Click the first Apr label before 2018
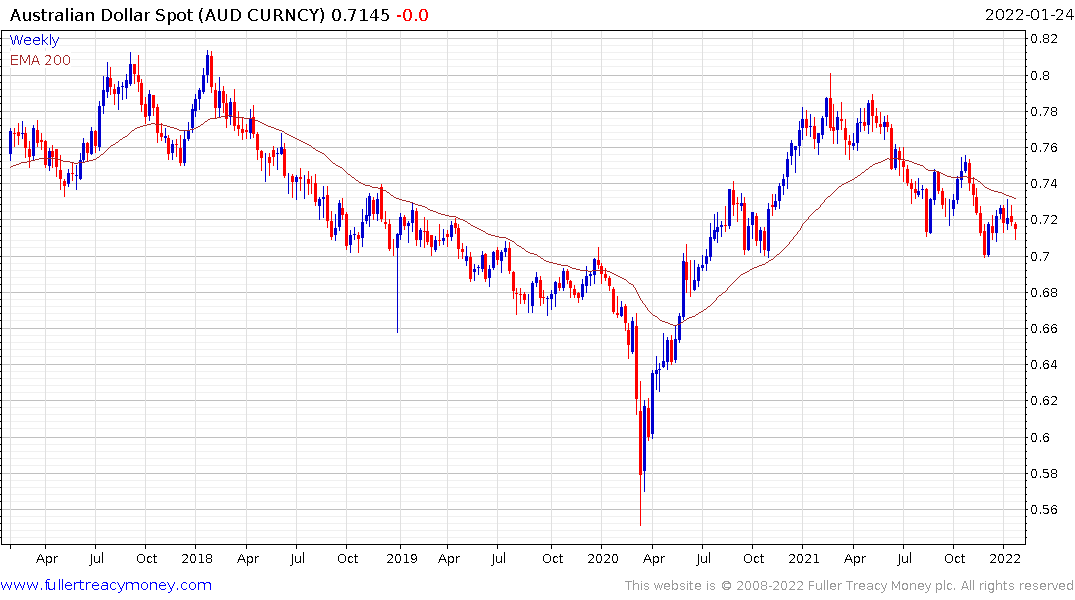This screenshot has height=600, width=1075. [47, 560]
